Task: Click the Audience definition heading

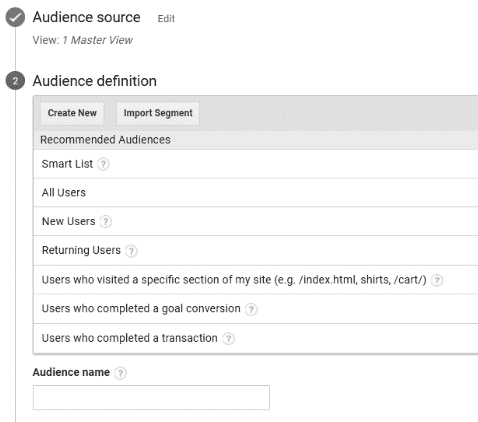Action: tap(95, 81)
